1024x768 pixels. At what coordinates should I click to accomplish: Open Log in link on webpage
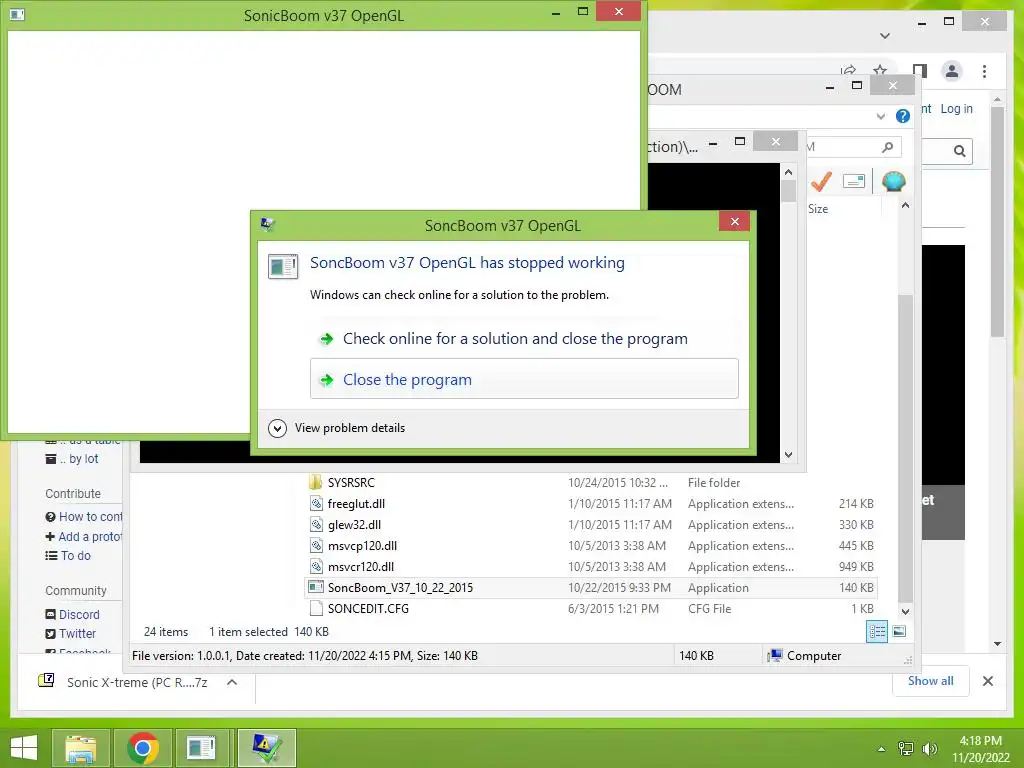[x=956, y=108]
